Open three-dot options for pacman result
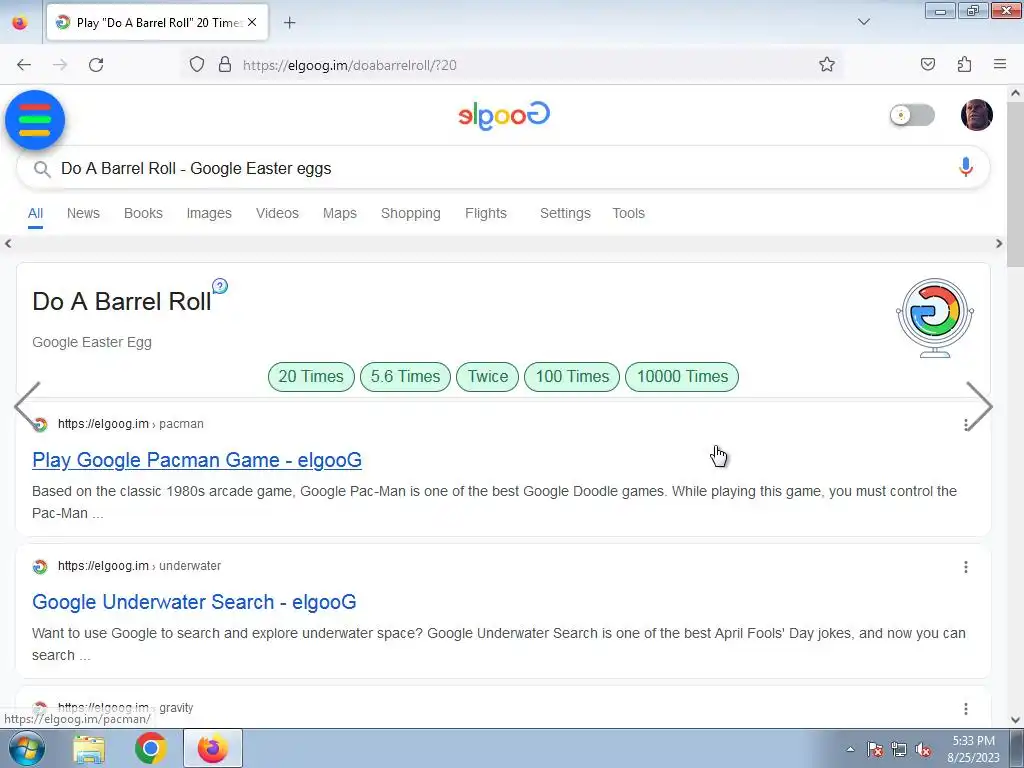This screenshot has height=768, width=1024. point(965,425)
